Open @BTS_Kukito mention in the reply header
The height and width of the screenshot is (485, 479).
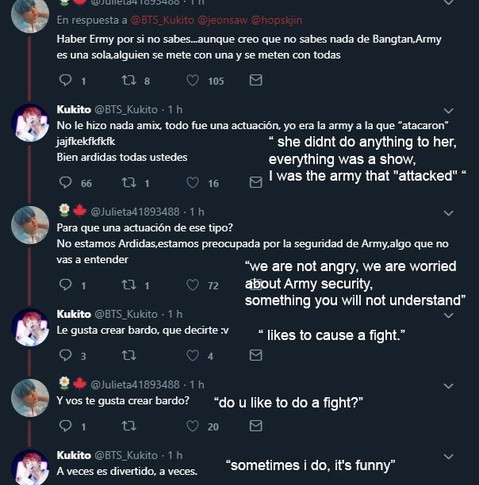click(x=162, y=20)
